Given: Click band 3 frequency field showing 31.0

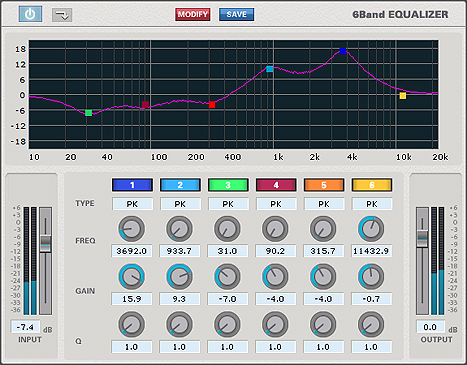Looking at the screenshot, I should pyautogui.click(x=227, y=251).
